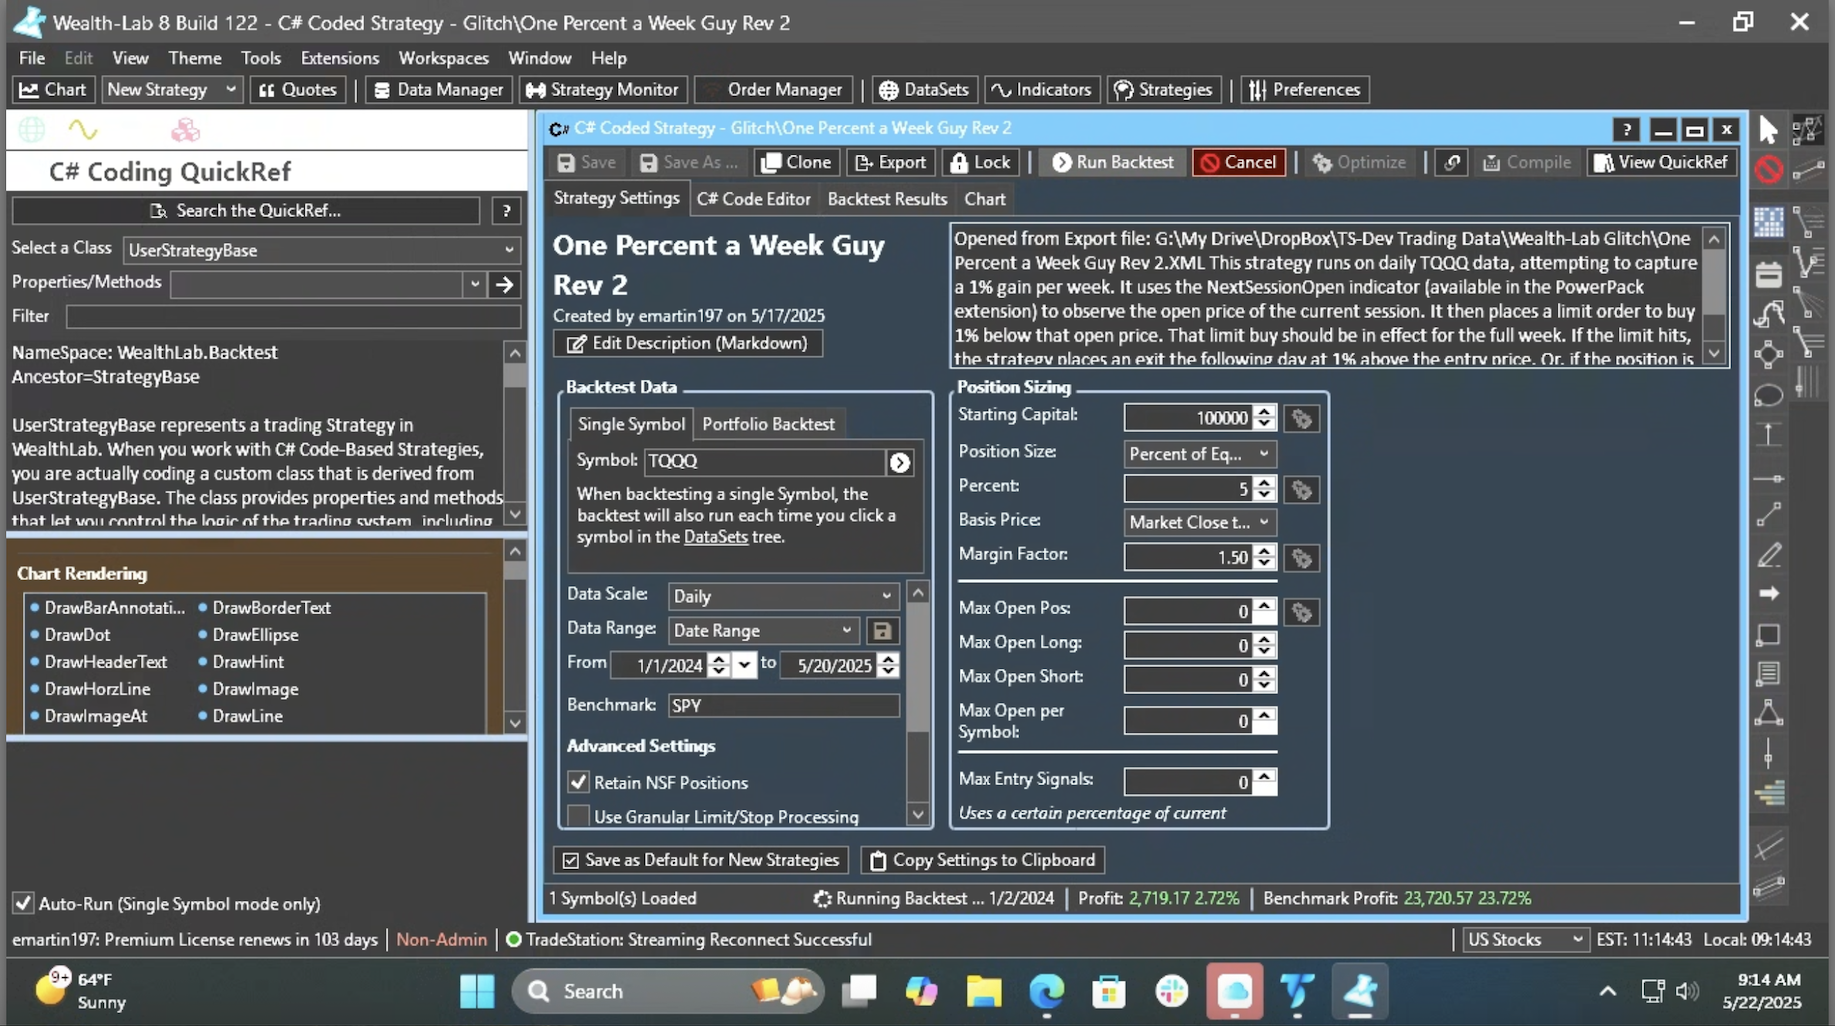Image resolution: width=1835 pixels, height=1026 pixels.
Task: Click the Benchmark SPY input field
Action: coord(783,705)
